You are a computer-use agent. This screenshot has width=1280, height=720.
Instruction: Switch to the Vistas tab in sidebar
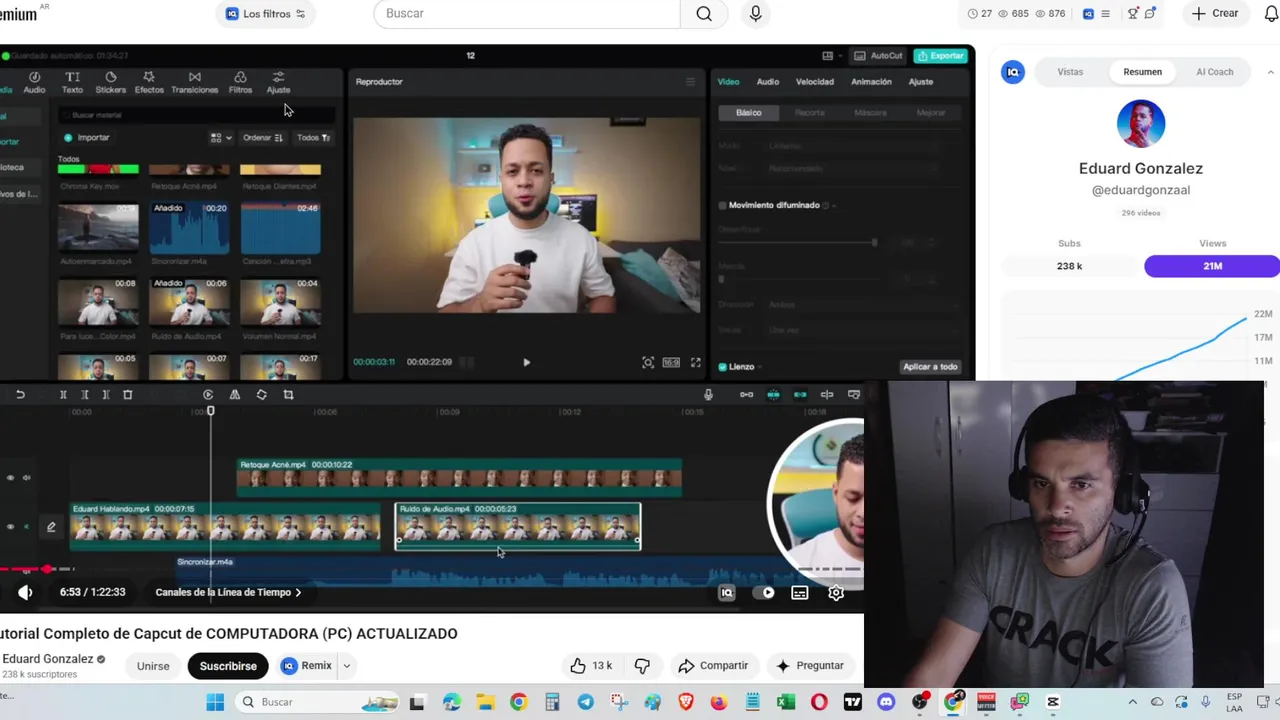pos(1070,72)
